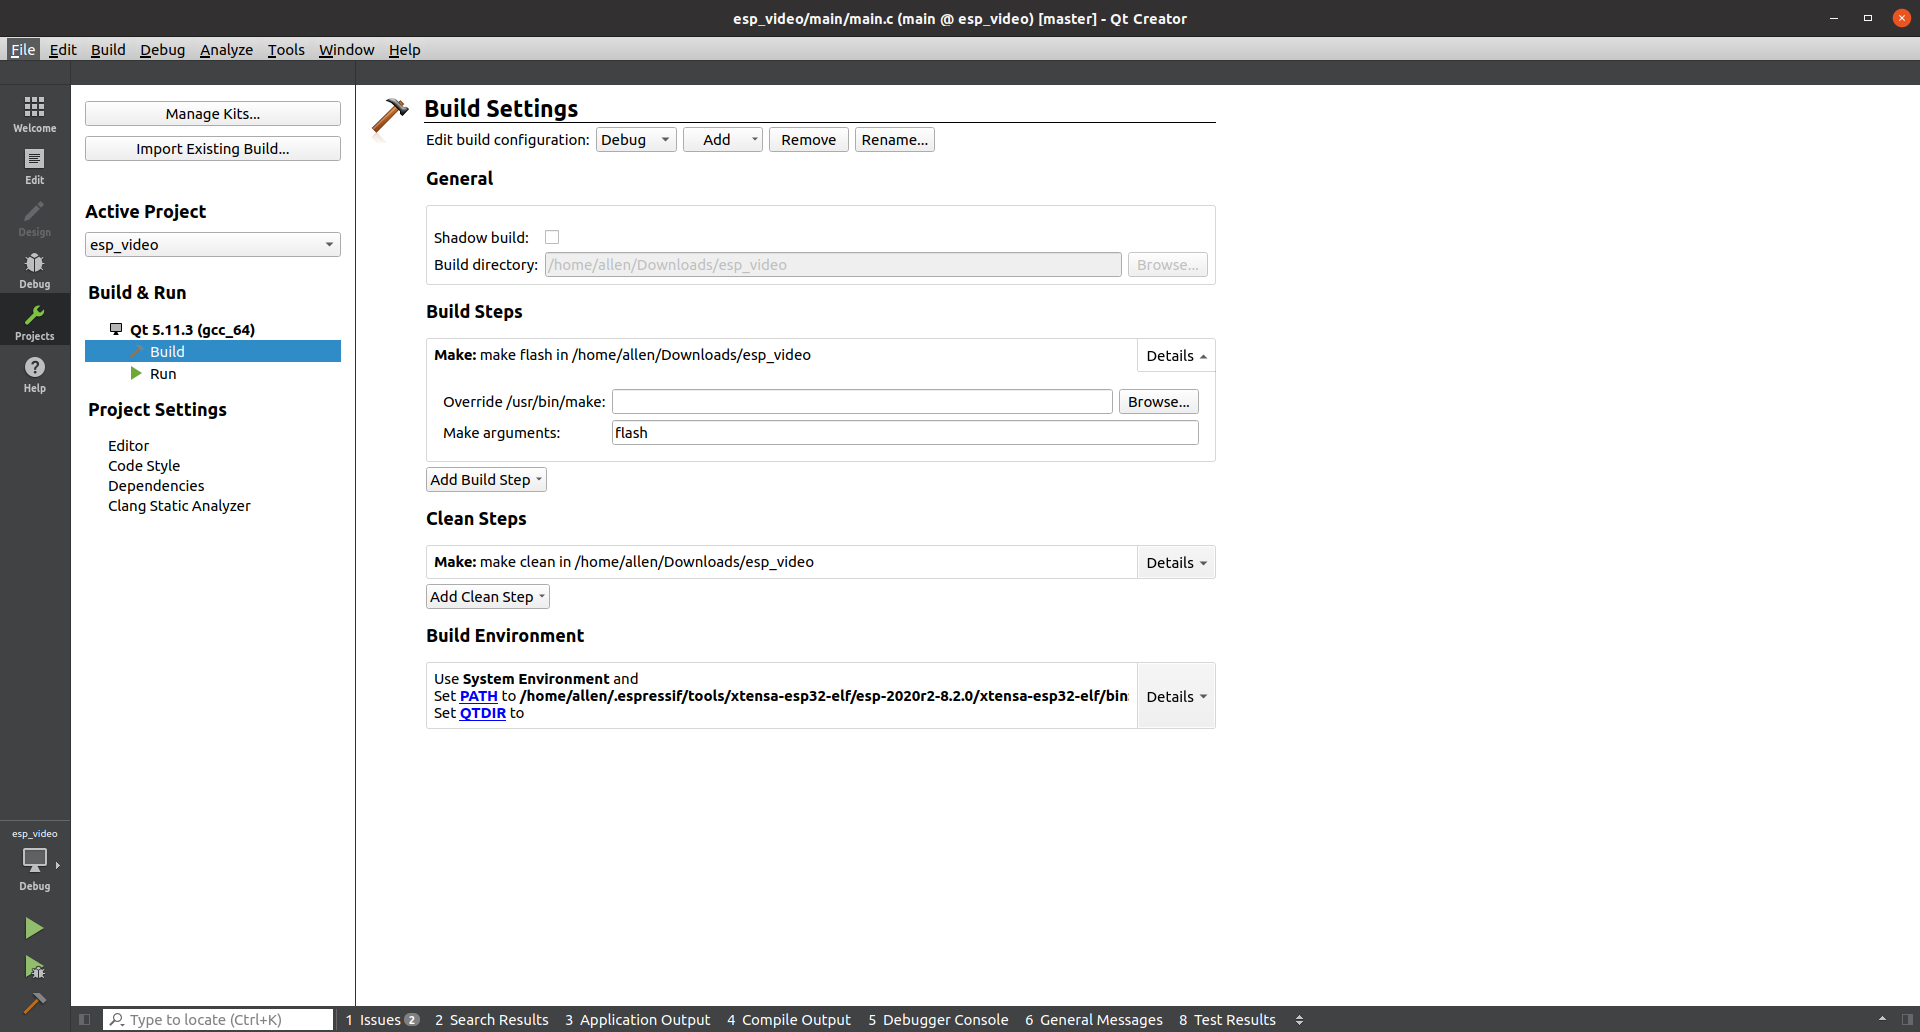Image resolution: width=1920 pixels, height=1032 pixels.
Task: Open the Add Build Step dropdown
Action: pyautogui.click(x=486, y=480)
